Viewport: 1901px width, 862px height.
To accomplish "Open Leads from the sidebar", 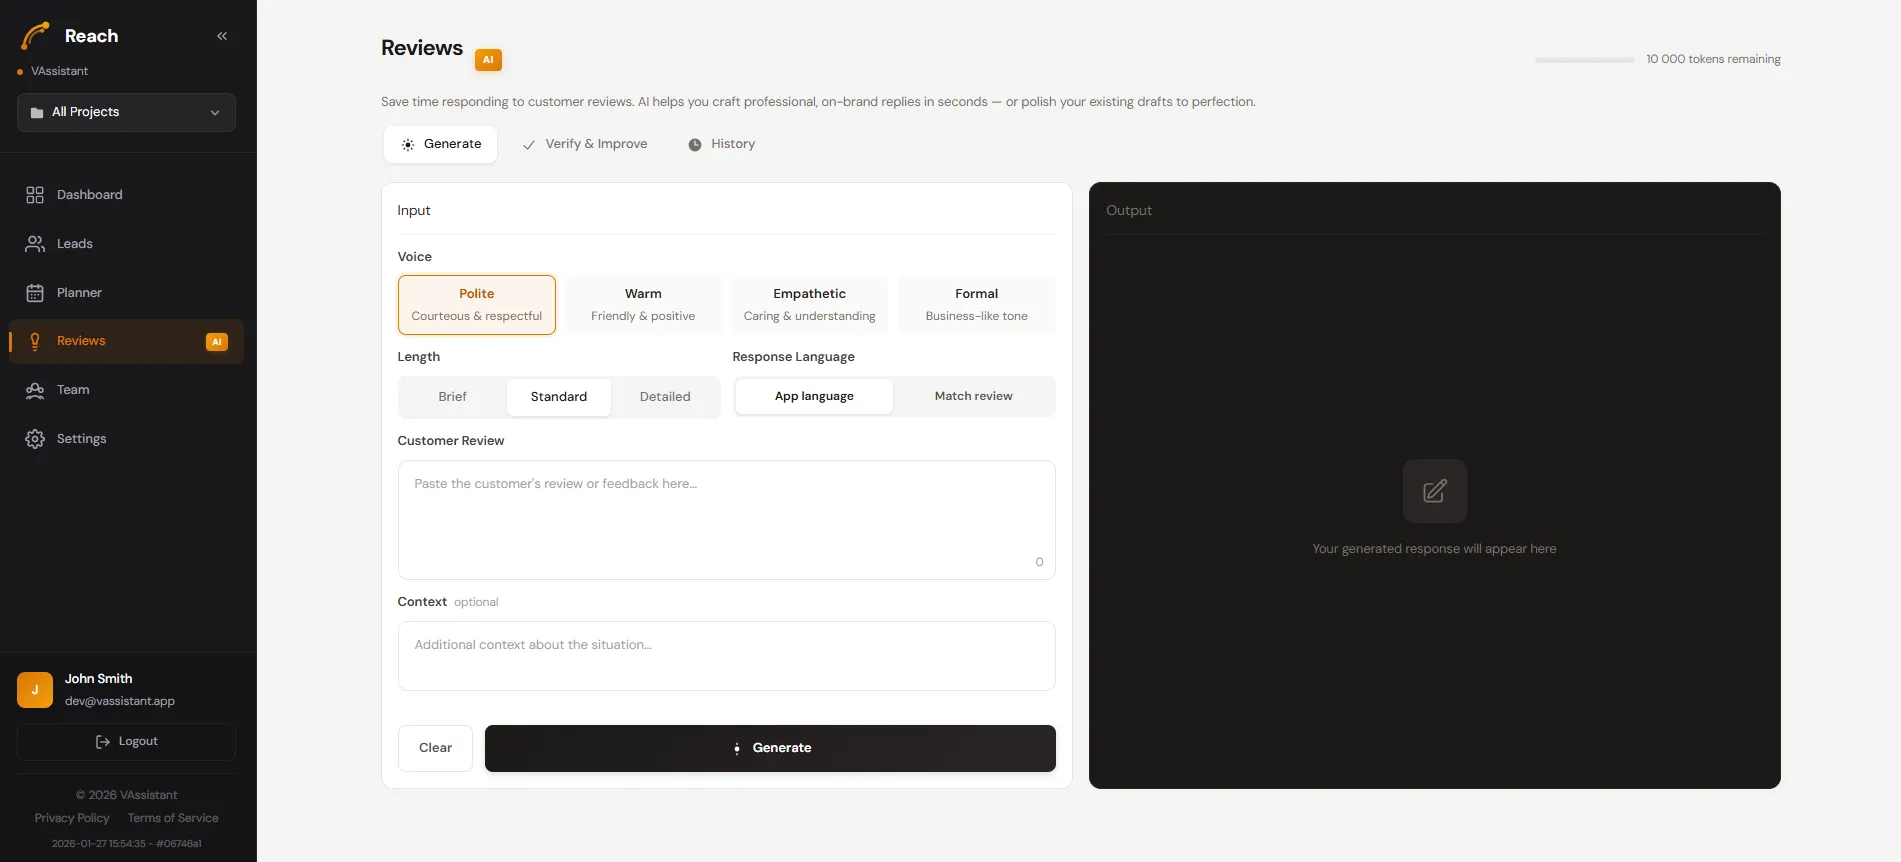I will [126, 244].
